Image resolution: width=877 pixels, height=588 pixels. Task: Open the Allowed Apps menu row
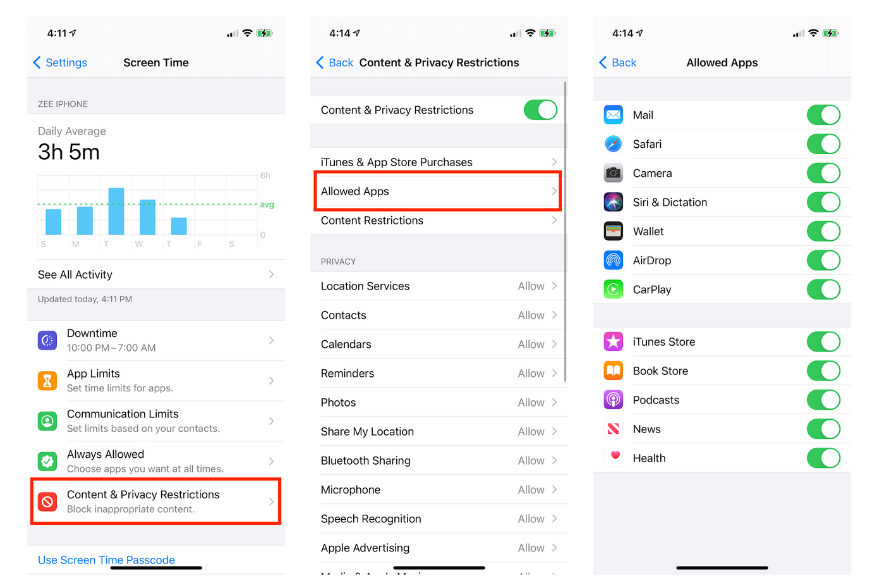click(x=439, y=191)
